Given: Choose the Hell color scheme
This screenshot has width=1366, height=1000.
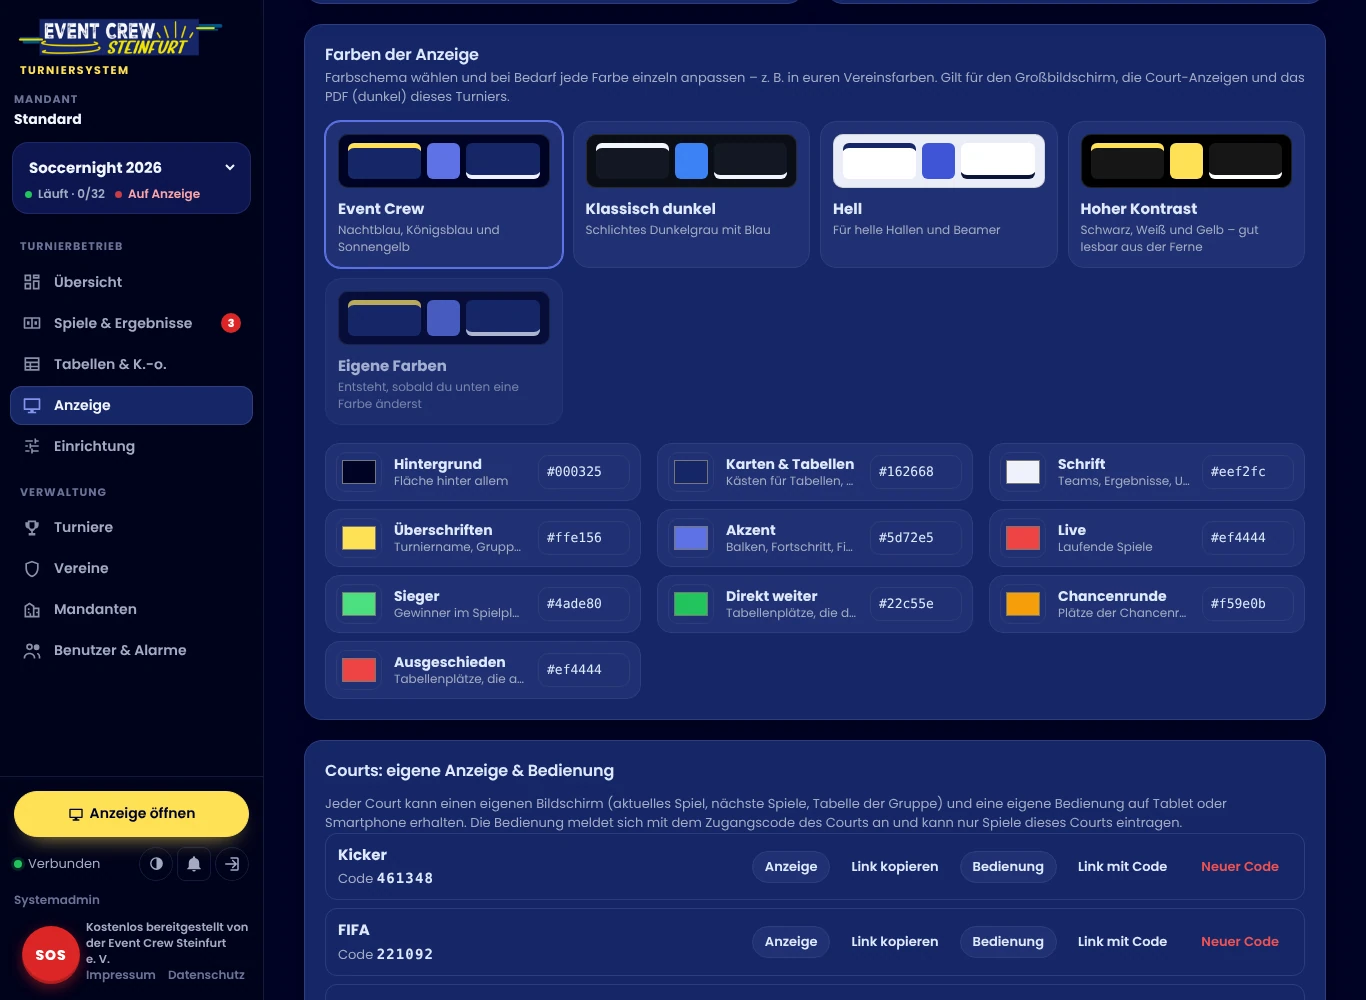Looking at the screenshot, I should click(x=939, y=194).
